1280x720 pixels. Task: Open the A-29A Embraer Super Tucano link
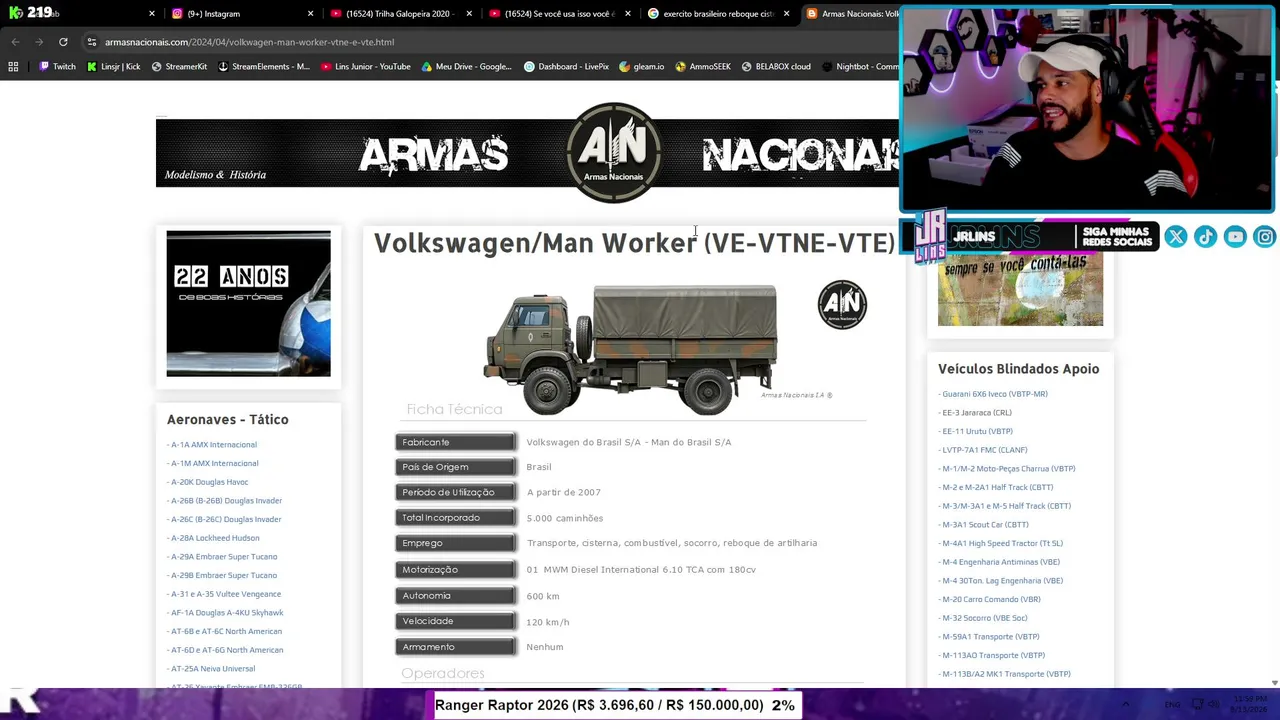pos(222,557)
